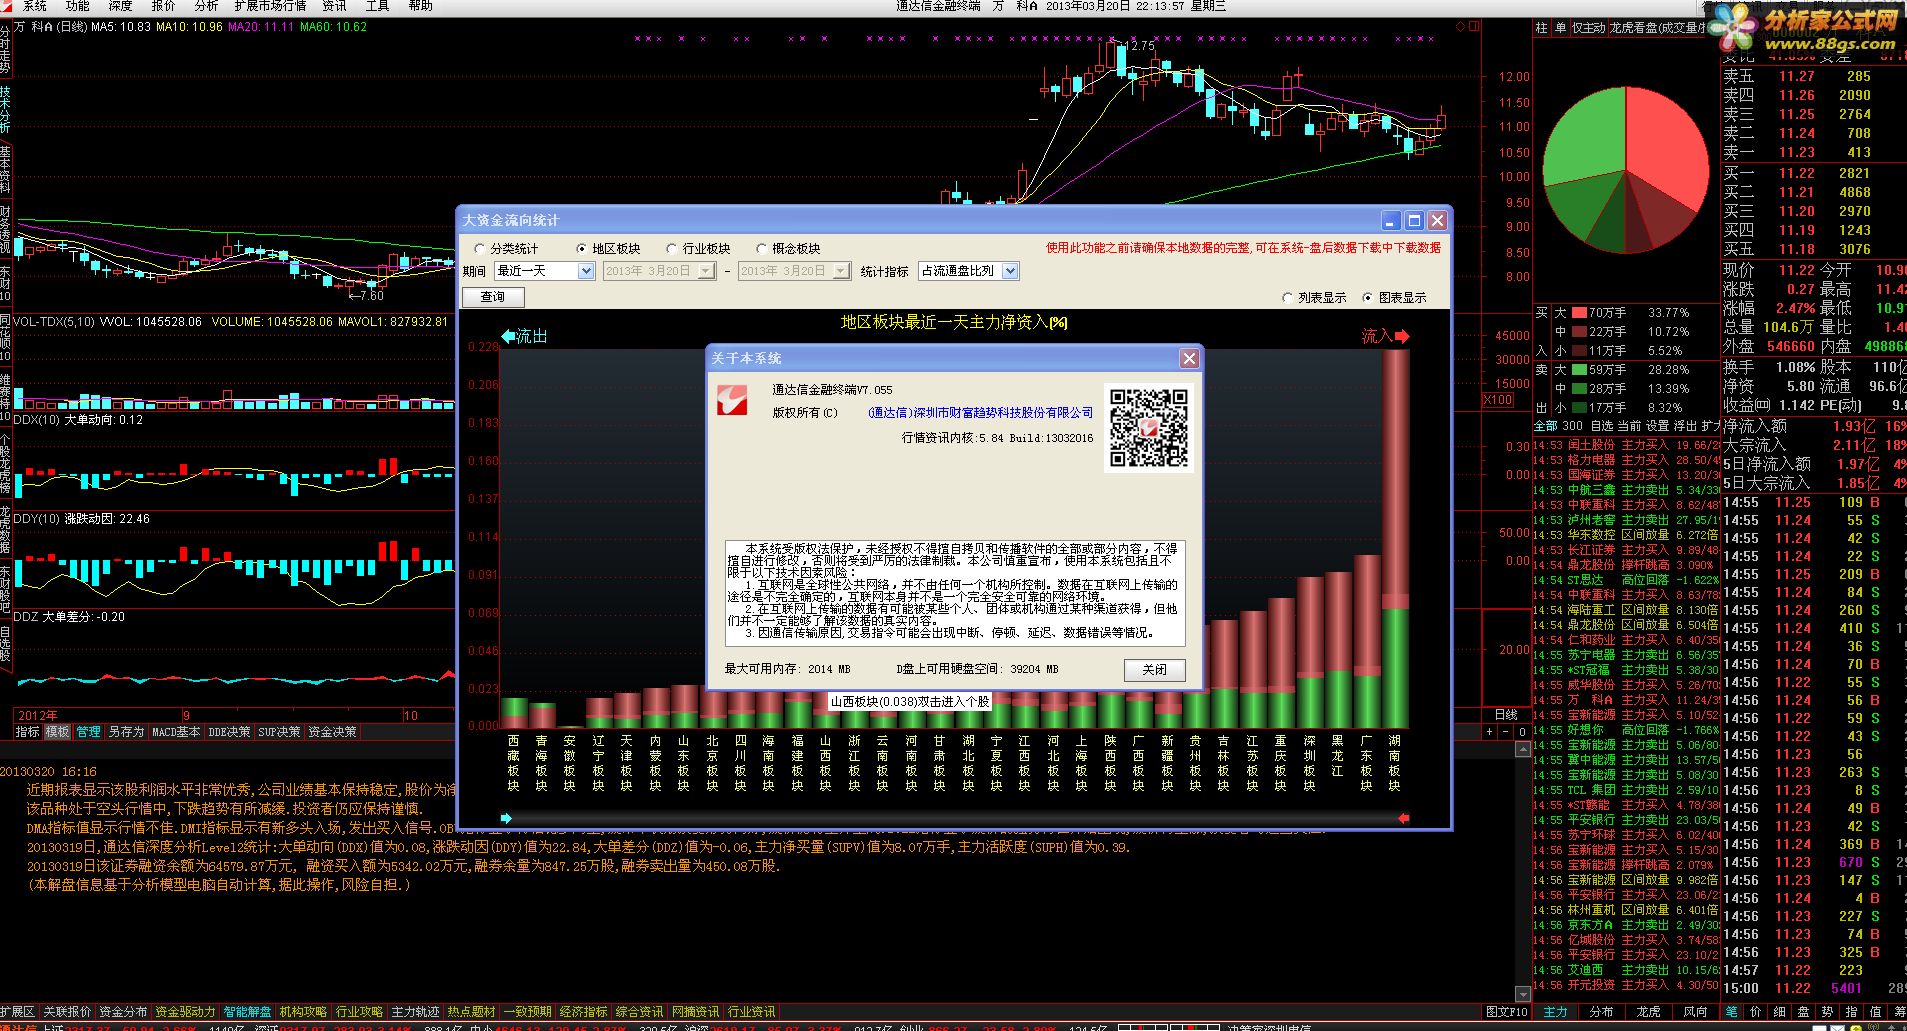Image resolution: width=1907 pixels, height=1031 pixels.
Task: Select the 势 tab
Action: 1827,1012
